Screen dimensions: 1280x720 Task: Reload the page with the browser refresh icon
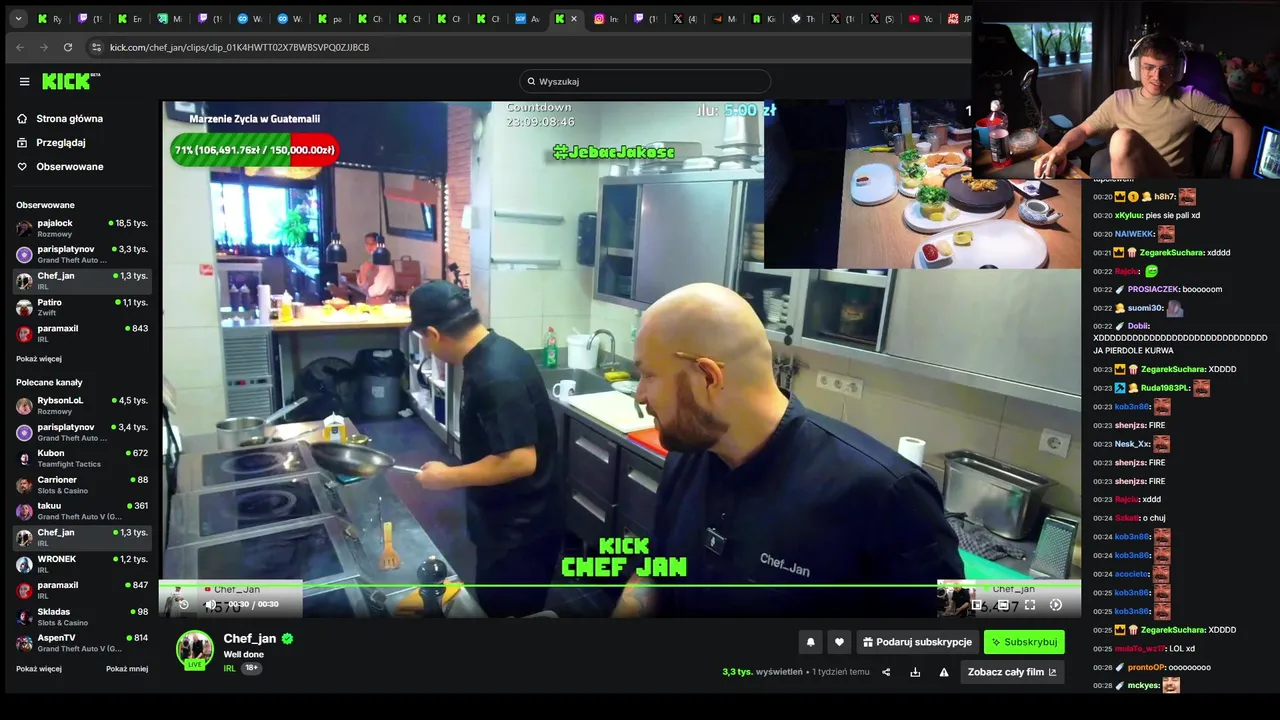click(68, 47)
